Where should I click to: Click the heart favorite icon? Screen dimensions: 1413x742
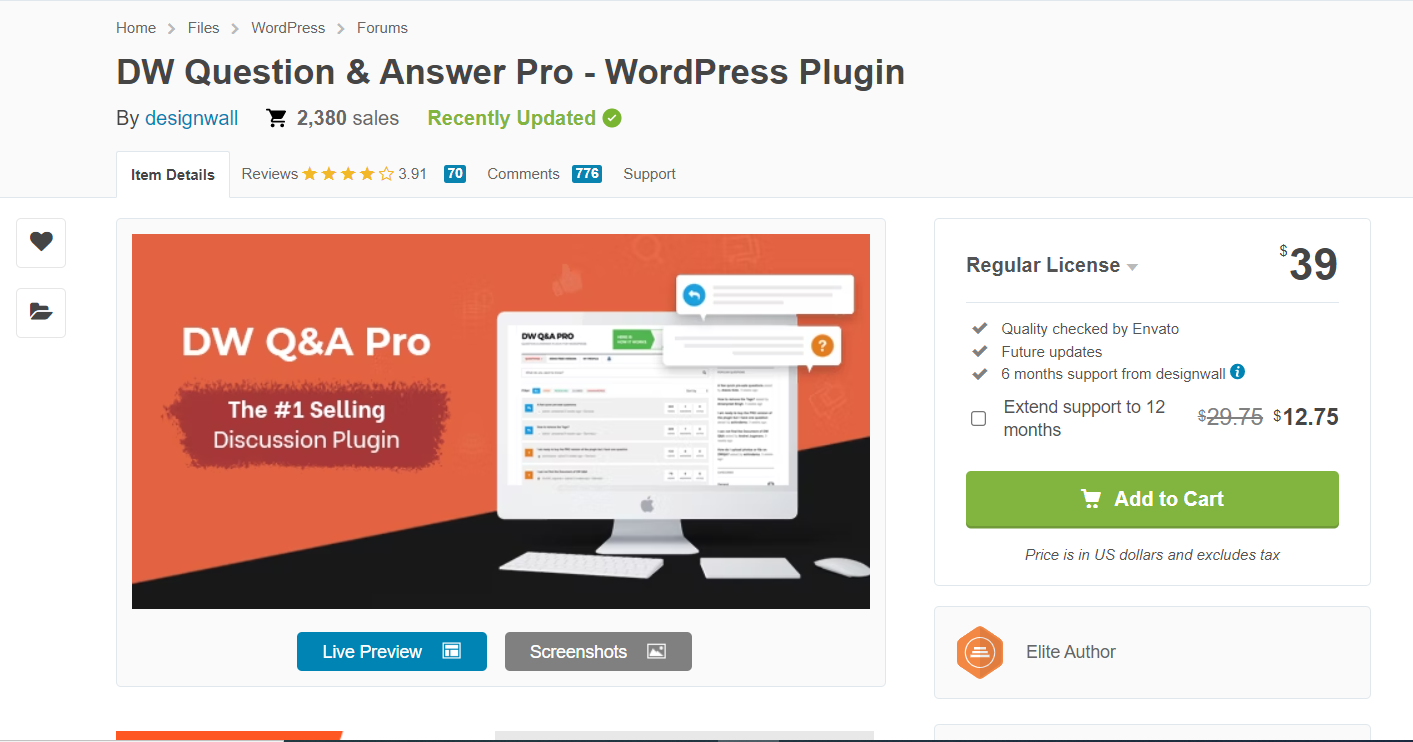click(x=41, y=242)
